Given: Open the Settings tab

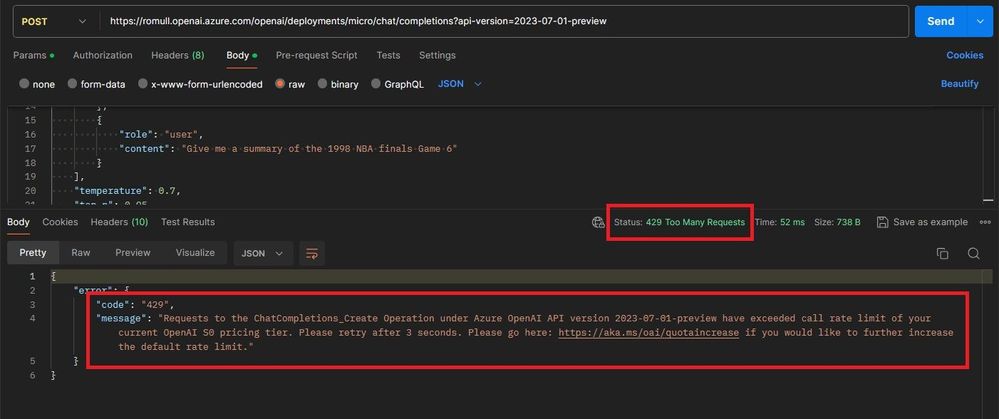Looking at the screenshot, I should coord(437,55).
